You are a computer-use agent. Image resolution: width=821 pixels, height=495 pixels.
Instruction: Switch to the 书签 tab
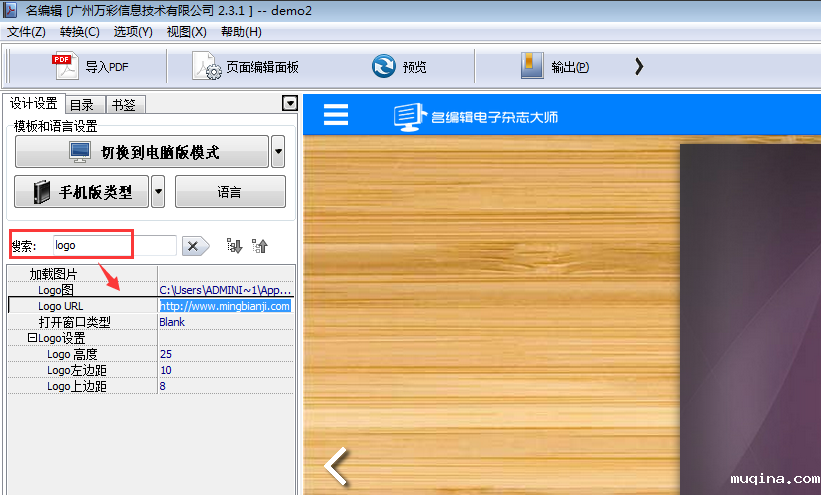124,104
